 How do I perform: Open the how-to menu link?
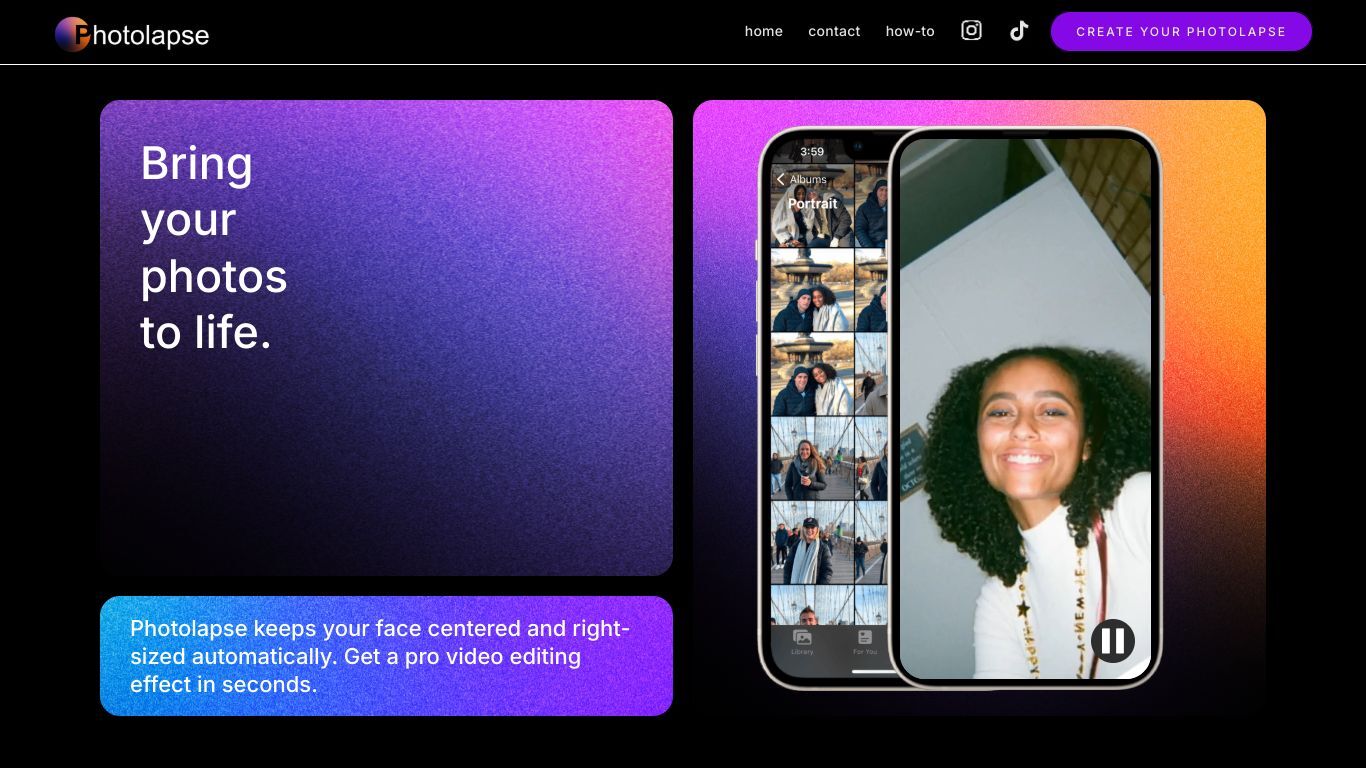(910, 31)
